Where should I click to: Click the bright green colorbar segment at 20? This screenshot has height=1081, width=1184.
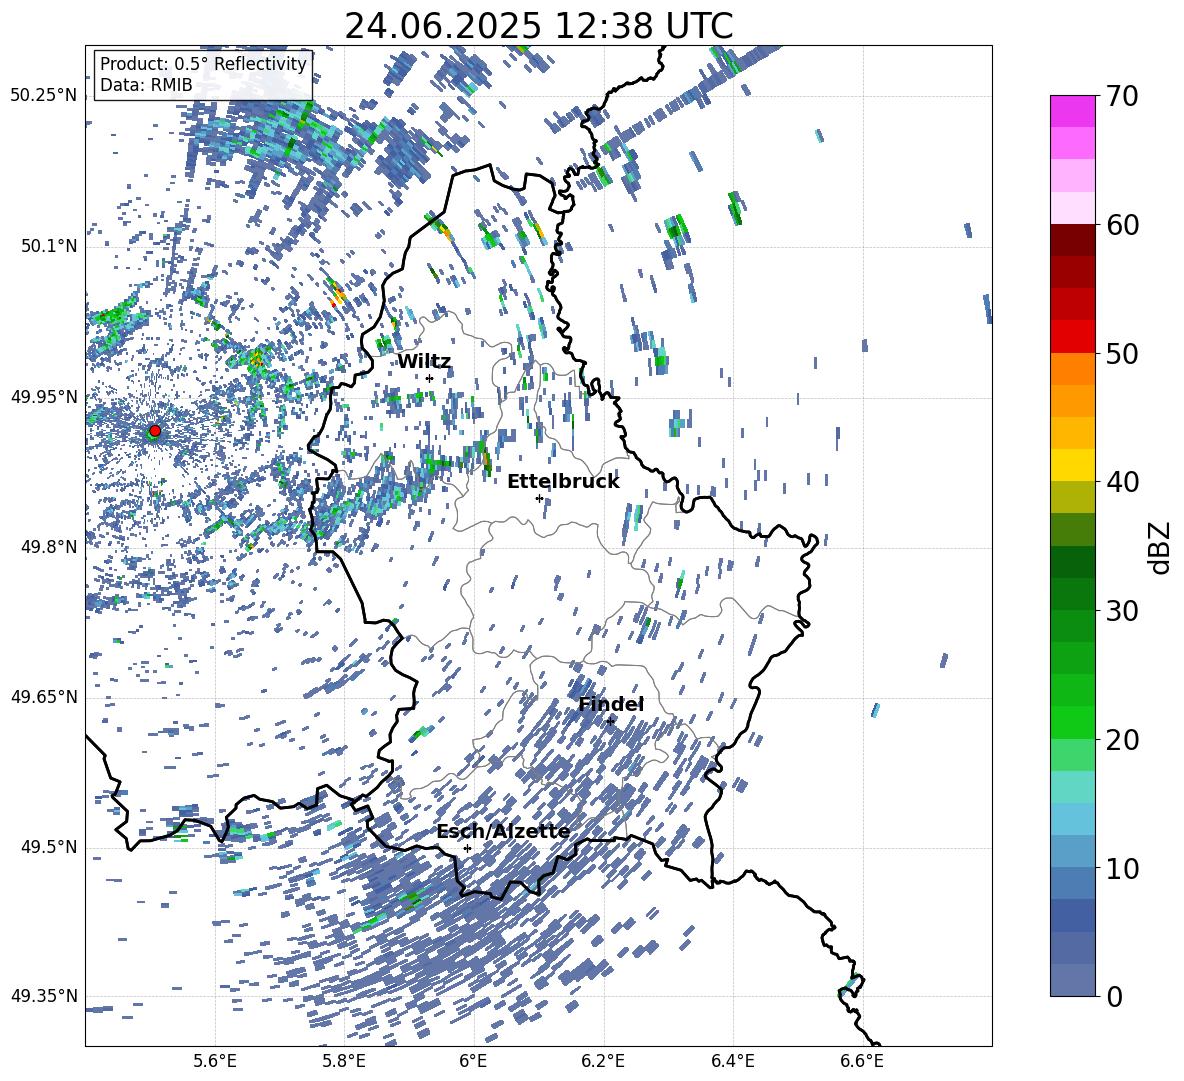pos(1072,722)
